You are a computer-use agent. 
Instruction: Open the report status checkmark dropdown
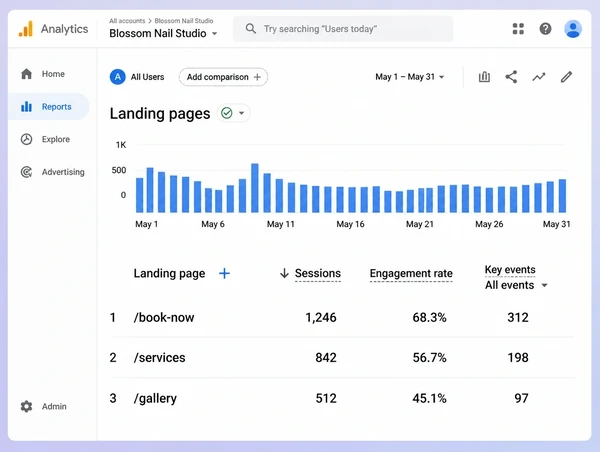coord(233,113)
